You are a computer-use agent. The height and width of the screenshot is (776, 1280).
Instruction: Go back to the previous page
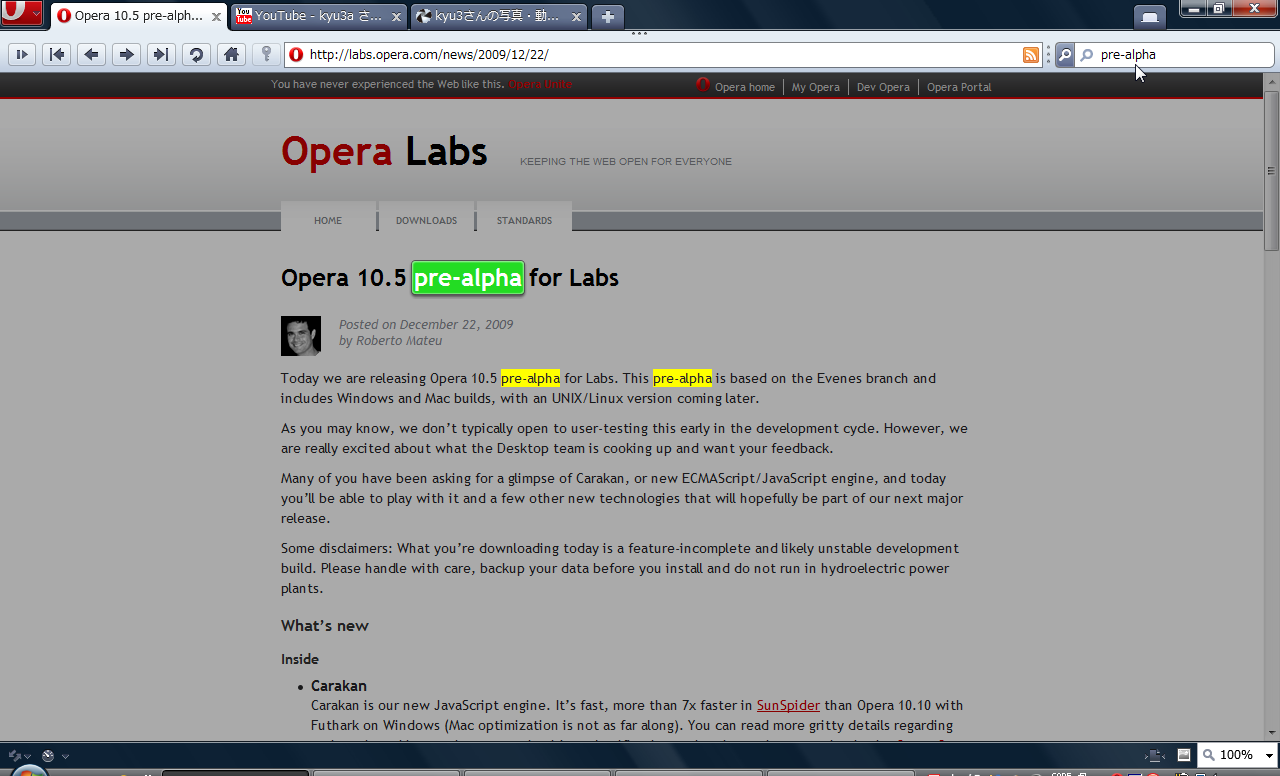pos(91,54)
